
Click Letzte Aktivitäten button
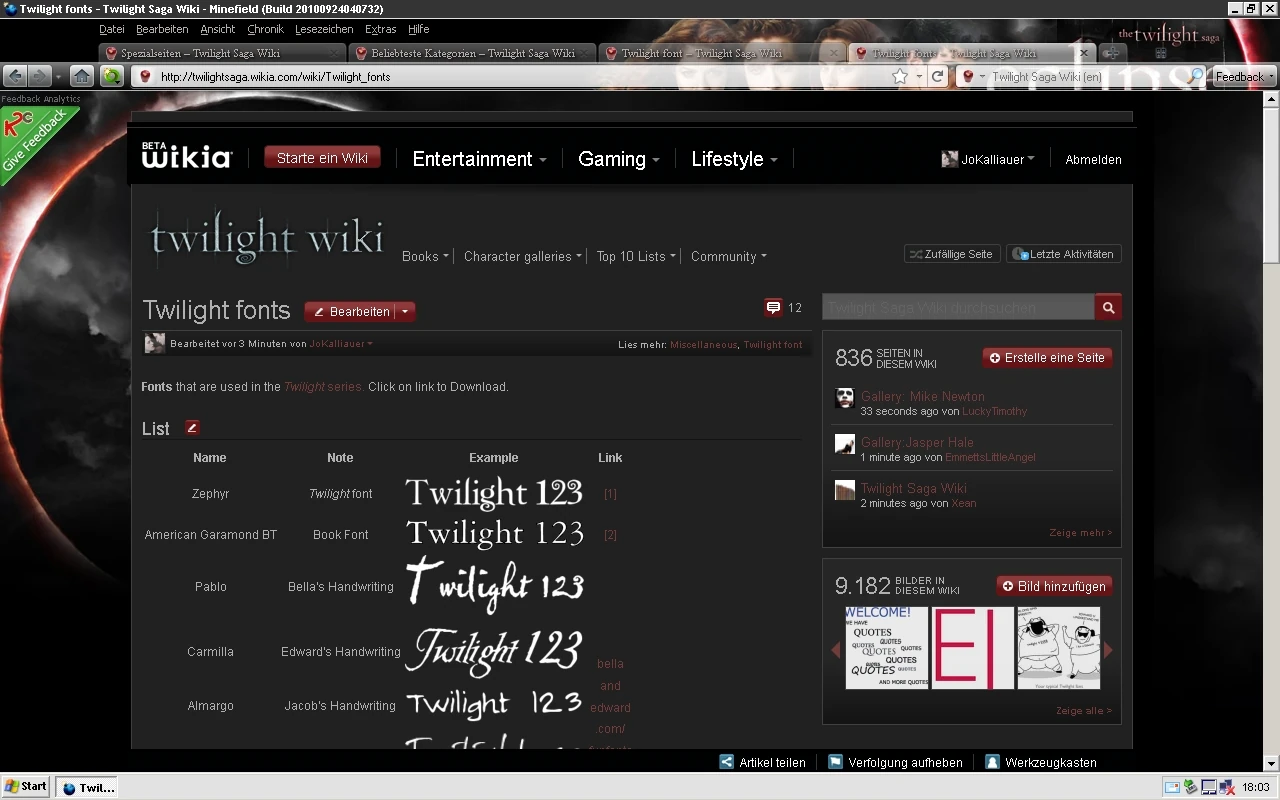(x=1063, y=254)
